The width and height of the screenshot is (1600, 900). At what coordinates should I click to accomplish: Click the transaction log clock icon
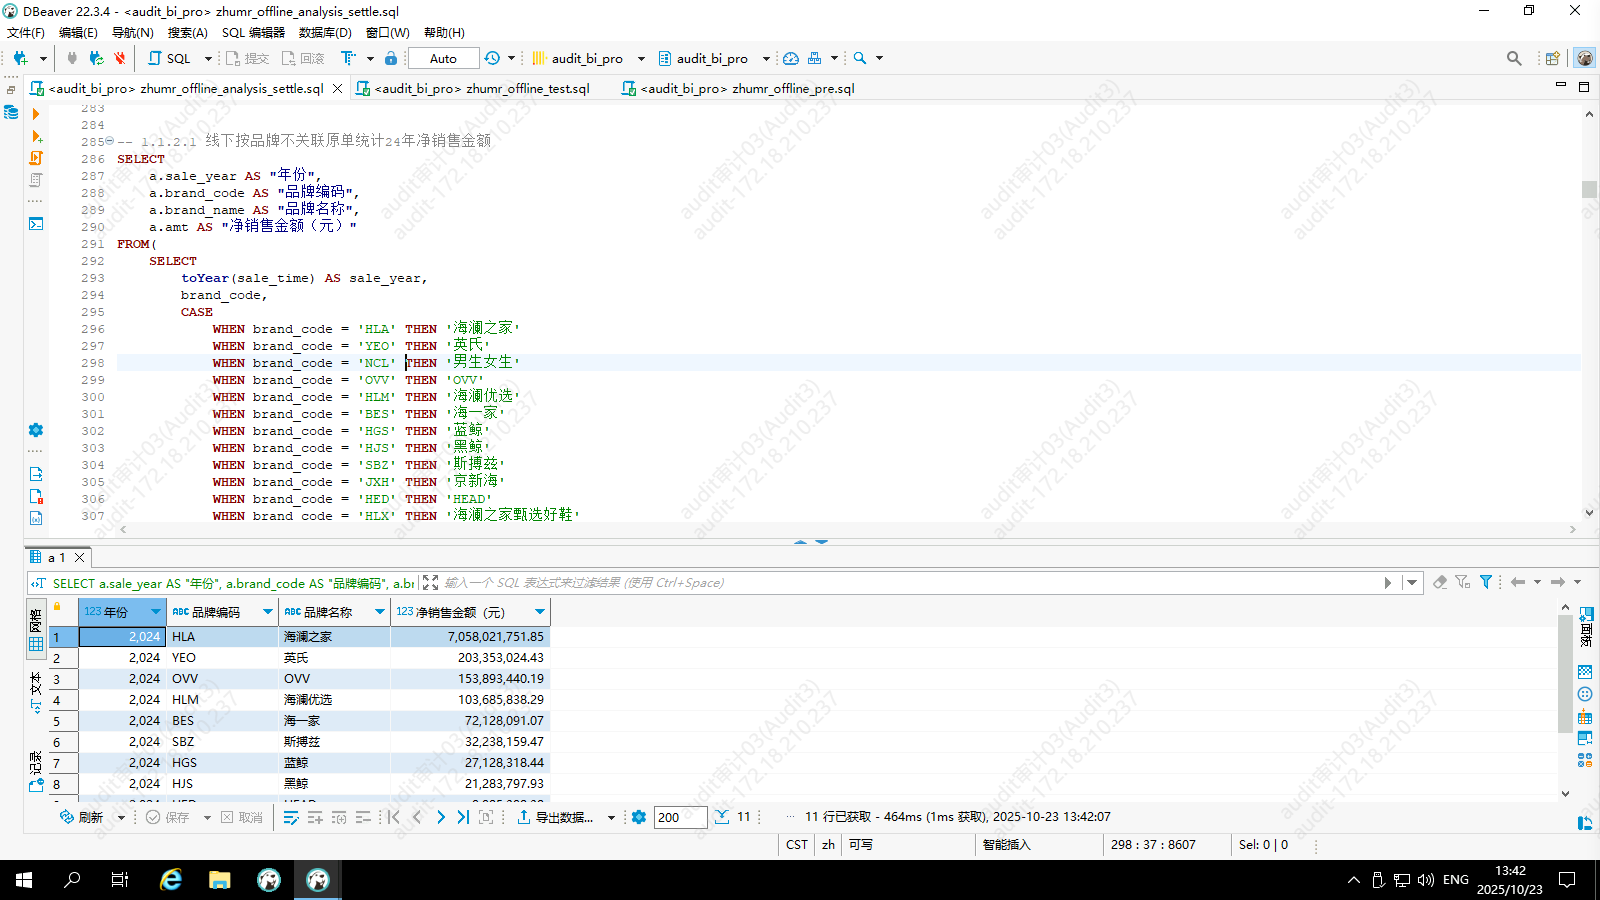tap(492, 58)
